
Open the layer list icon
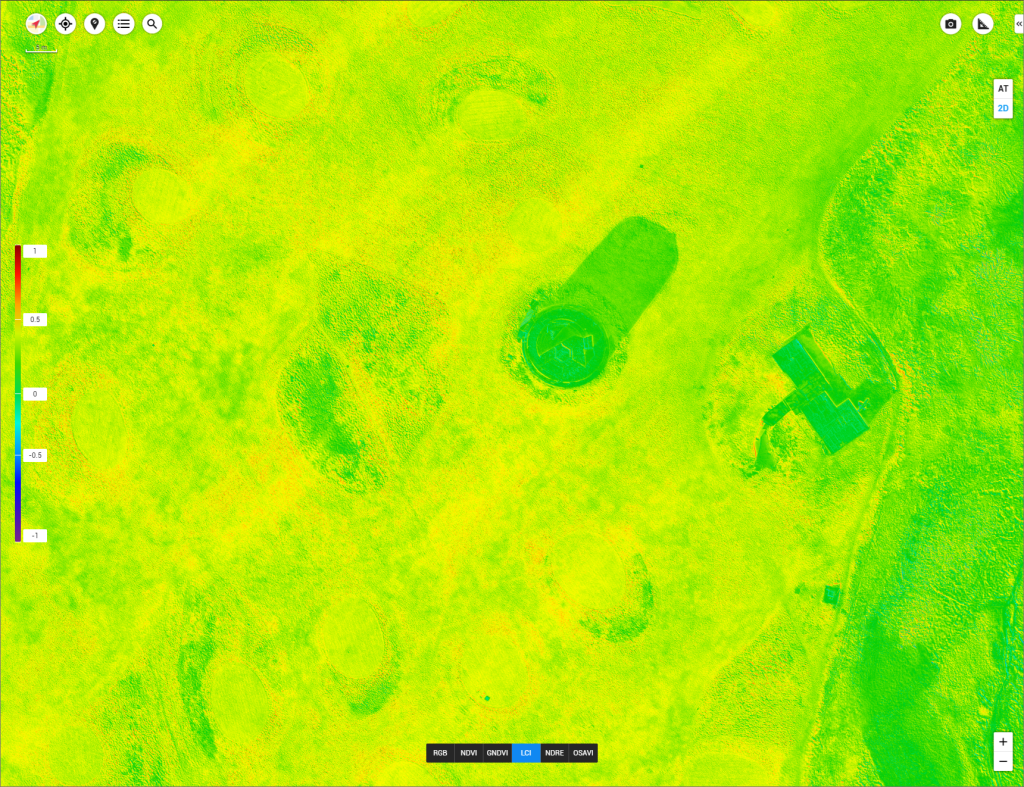pyautogui.click(x=124, y=24)
